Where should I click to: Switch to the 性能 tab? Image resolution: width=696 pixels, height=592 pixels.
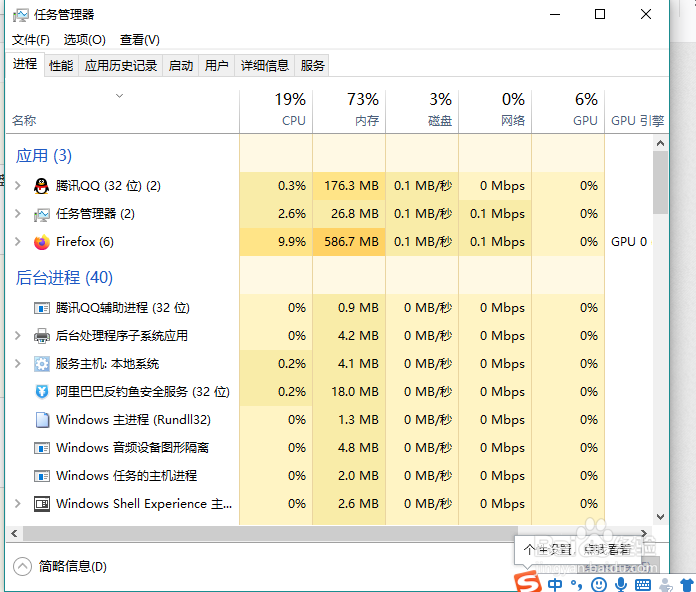(x=61, y=66)
